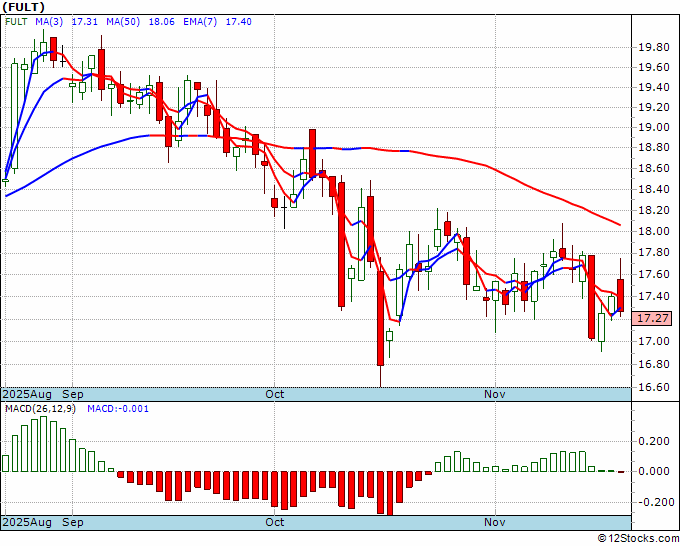Screen dimensions: 680x546
Task: Click the current price tag 17.27
Action: [x=653, y=318]
